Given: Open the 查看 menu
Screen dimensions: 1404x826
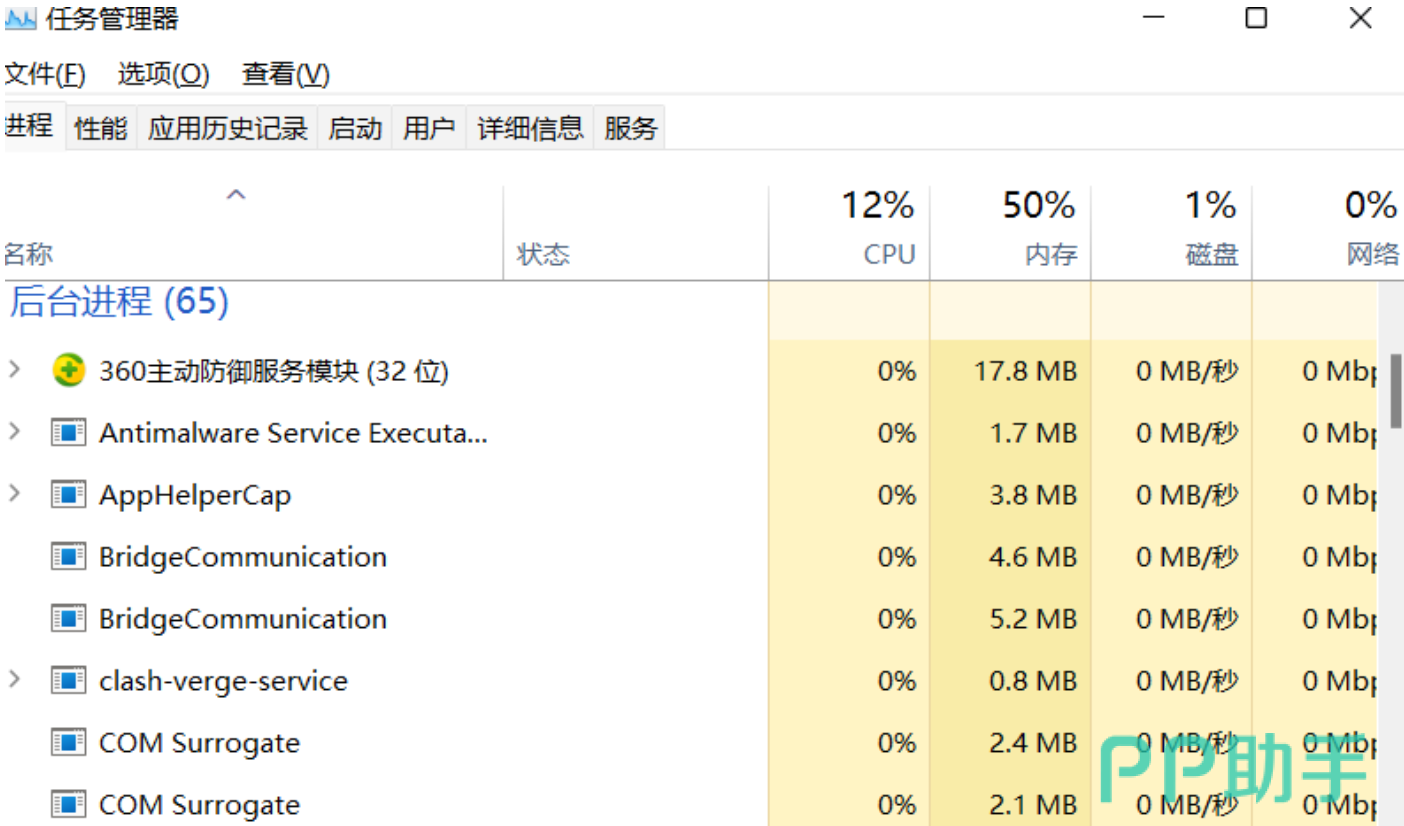Looking at the screenshot, I should tap(286, 74).
